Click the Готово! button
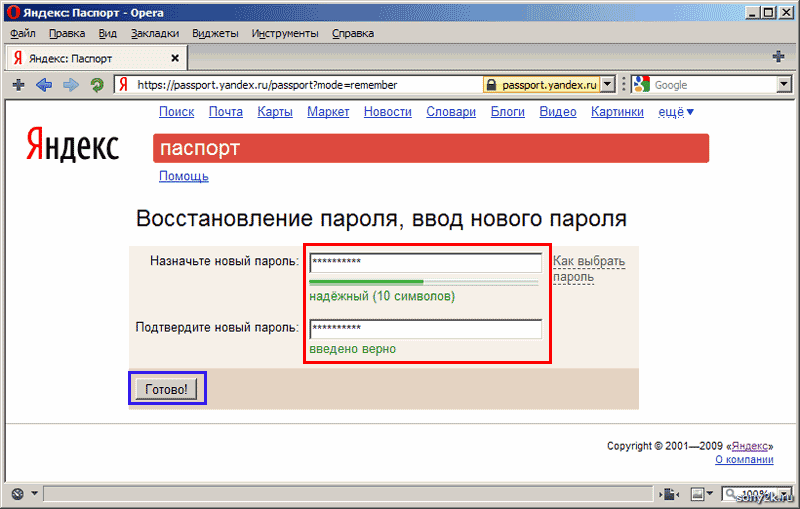Viewport: 800px width, 509px height. [166, 389]
